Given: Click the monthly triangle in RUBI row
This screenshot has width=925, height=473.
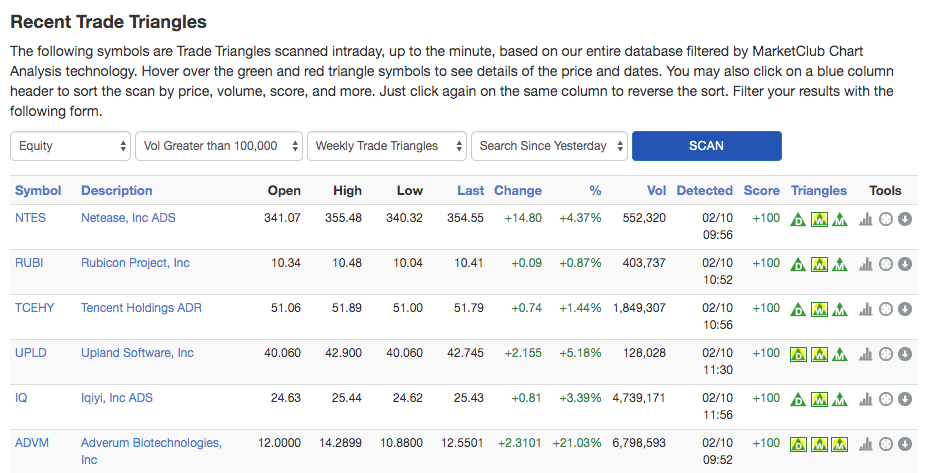Looking at the screenshot, I should click(x=839, y=264).
